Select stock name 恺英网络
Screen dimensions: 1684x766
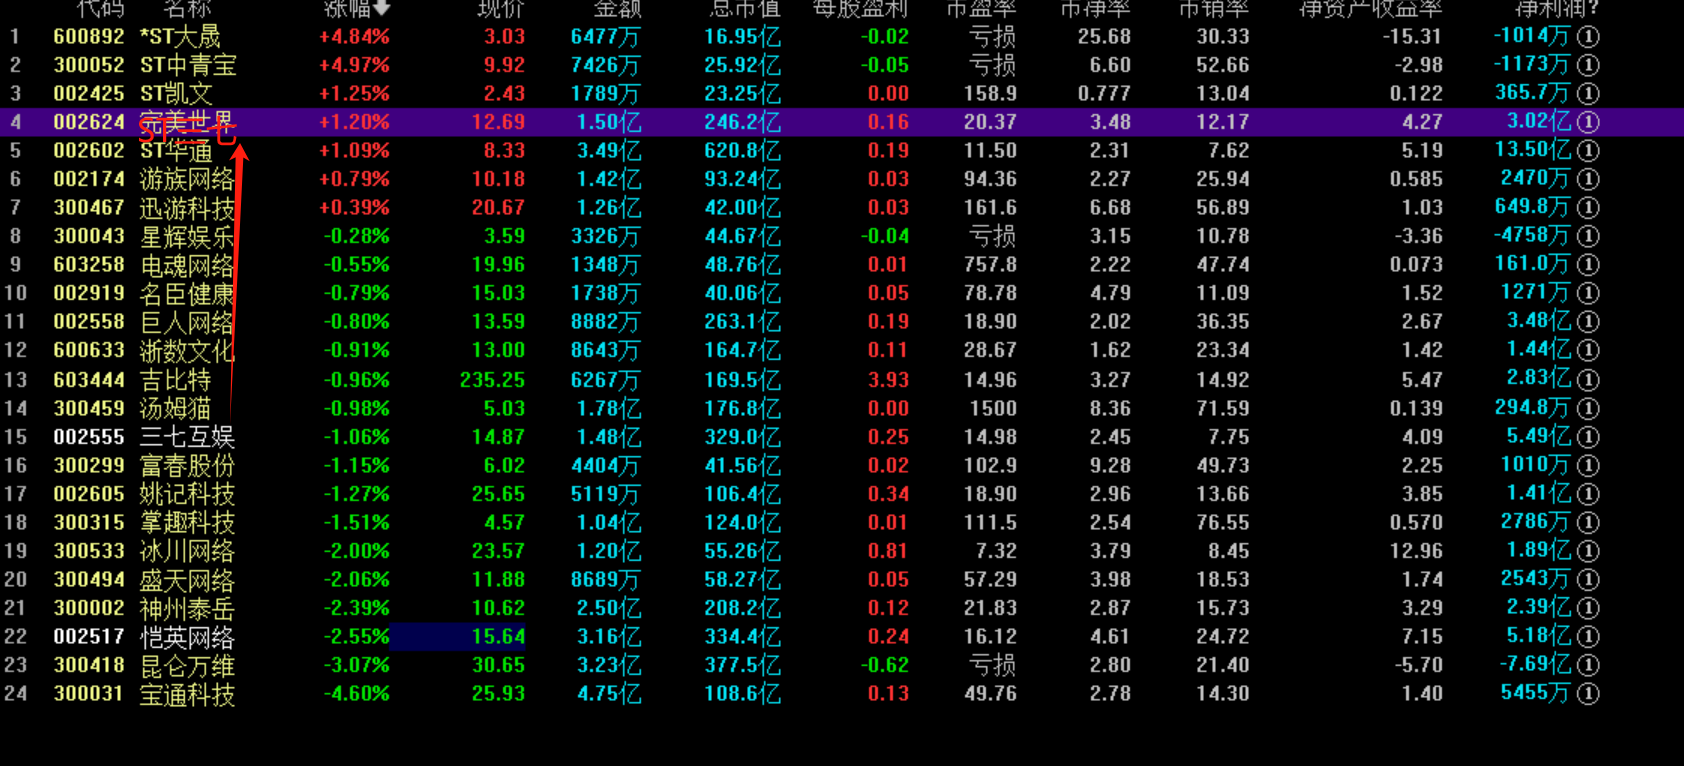point(187,637)
